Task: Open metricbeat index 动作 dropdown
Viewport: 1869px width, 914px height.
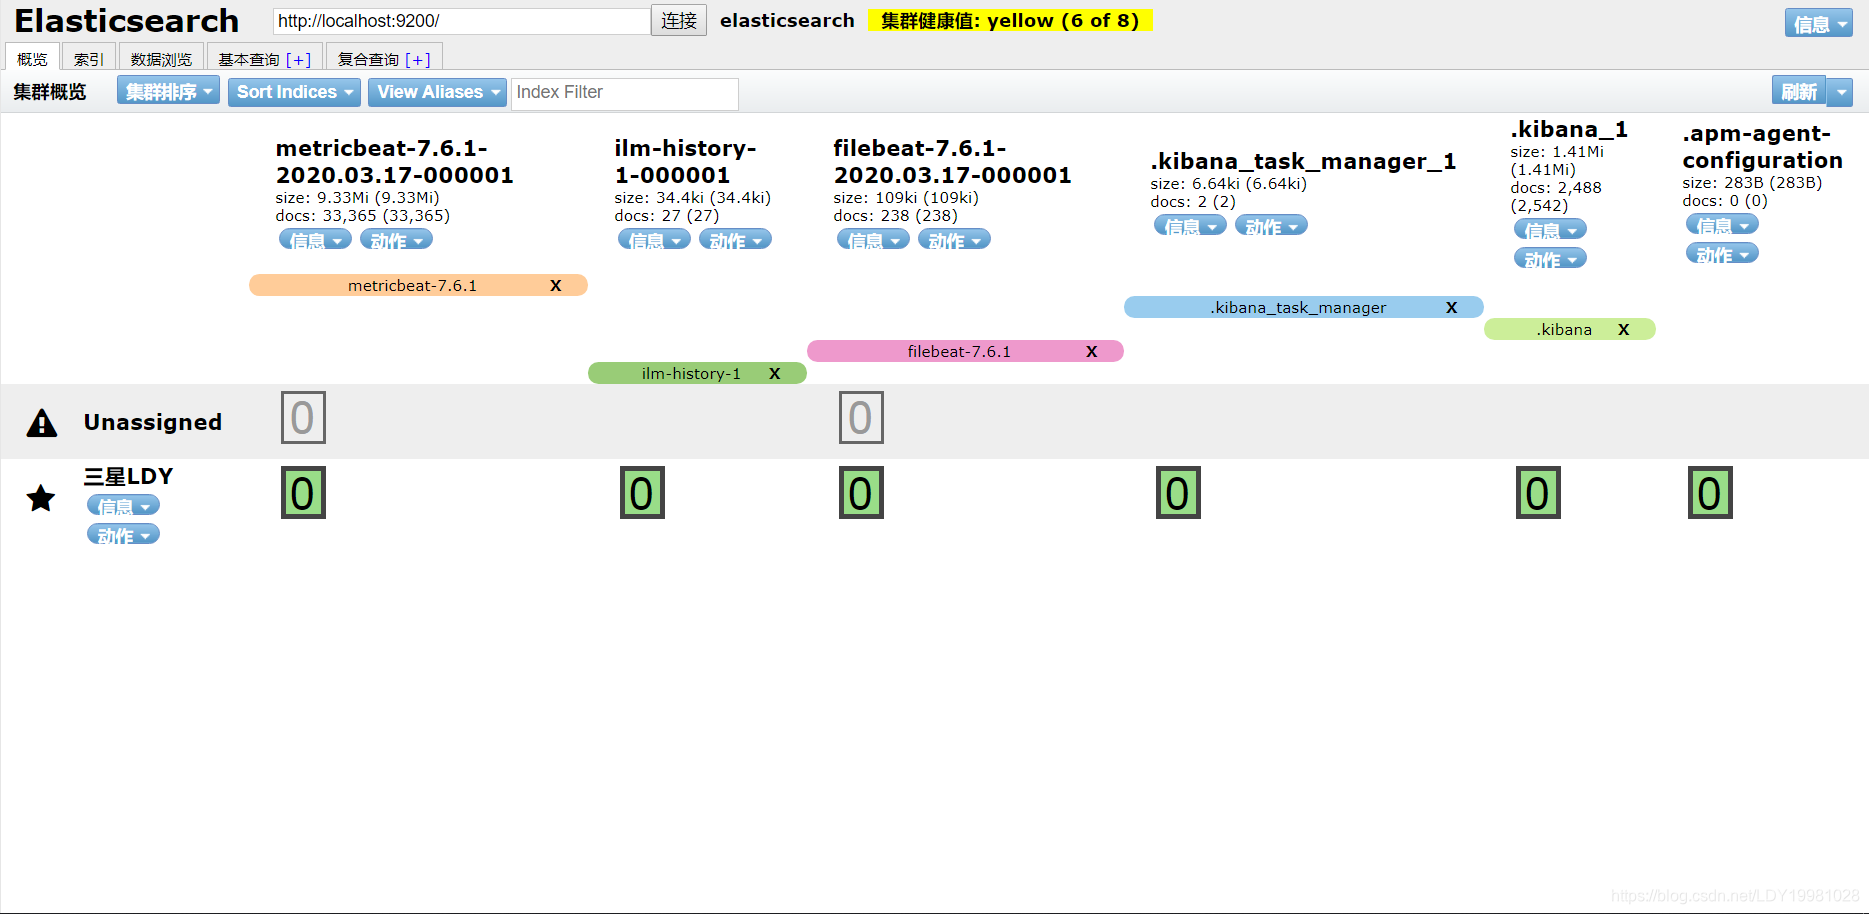Action: pos(396,240)
